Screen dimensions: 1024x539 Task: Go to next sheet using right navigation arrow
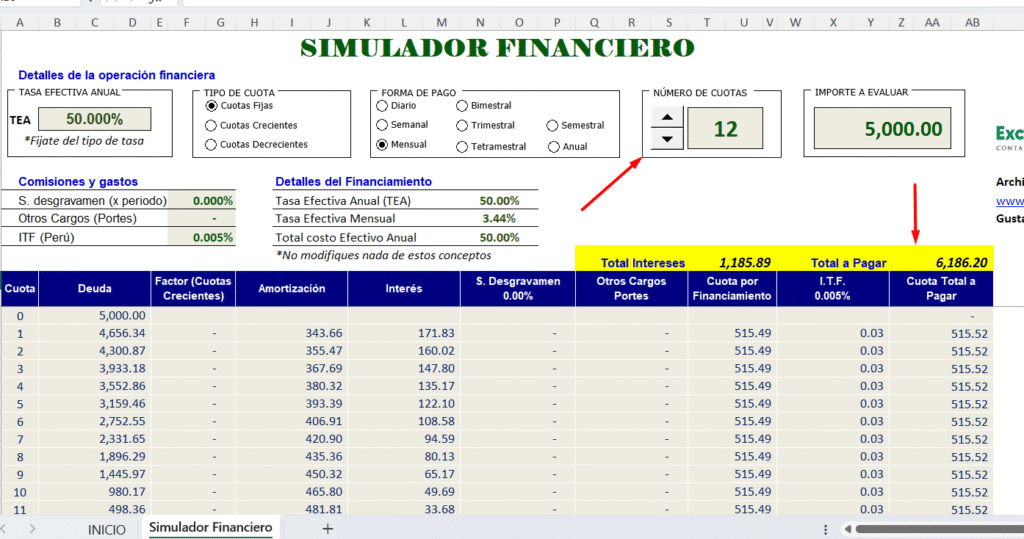pos(33,528)
